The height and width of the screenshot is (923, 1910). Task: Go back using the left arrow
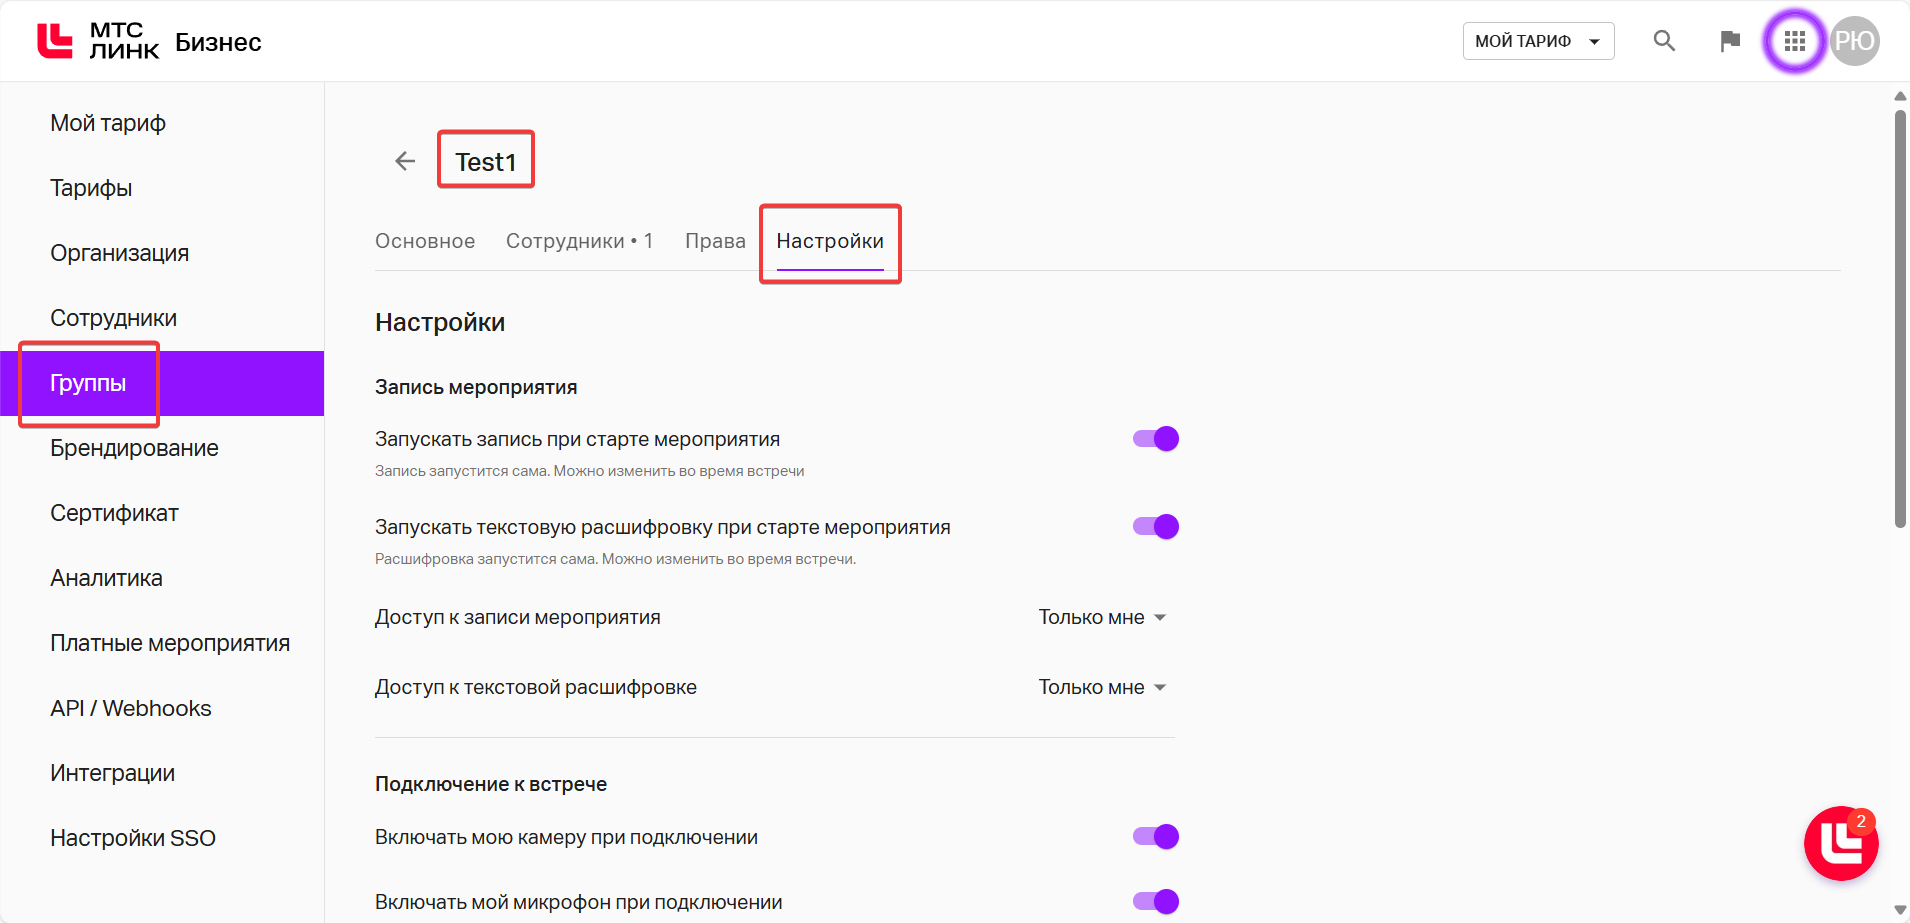tap(405, 161)
